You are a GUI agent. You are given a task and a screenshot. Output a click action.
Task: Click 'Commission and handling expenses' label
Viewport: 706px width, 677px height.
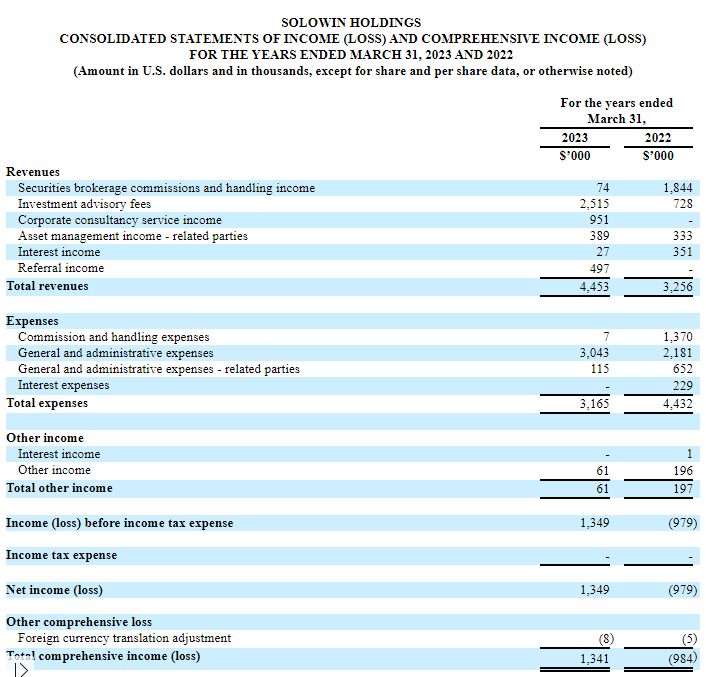click(x=114, y=337)
